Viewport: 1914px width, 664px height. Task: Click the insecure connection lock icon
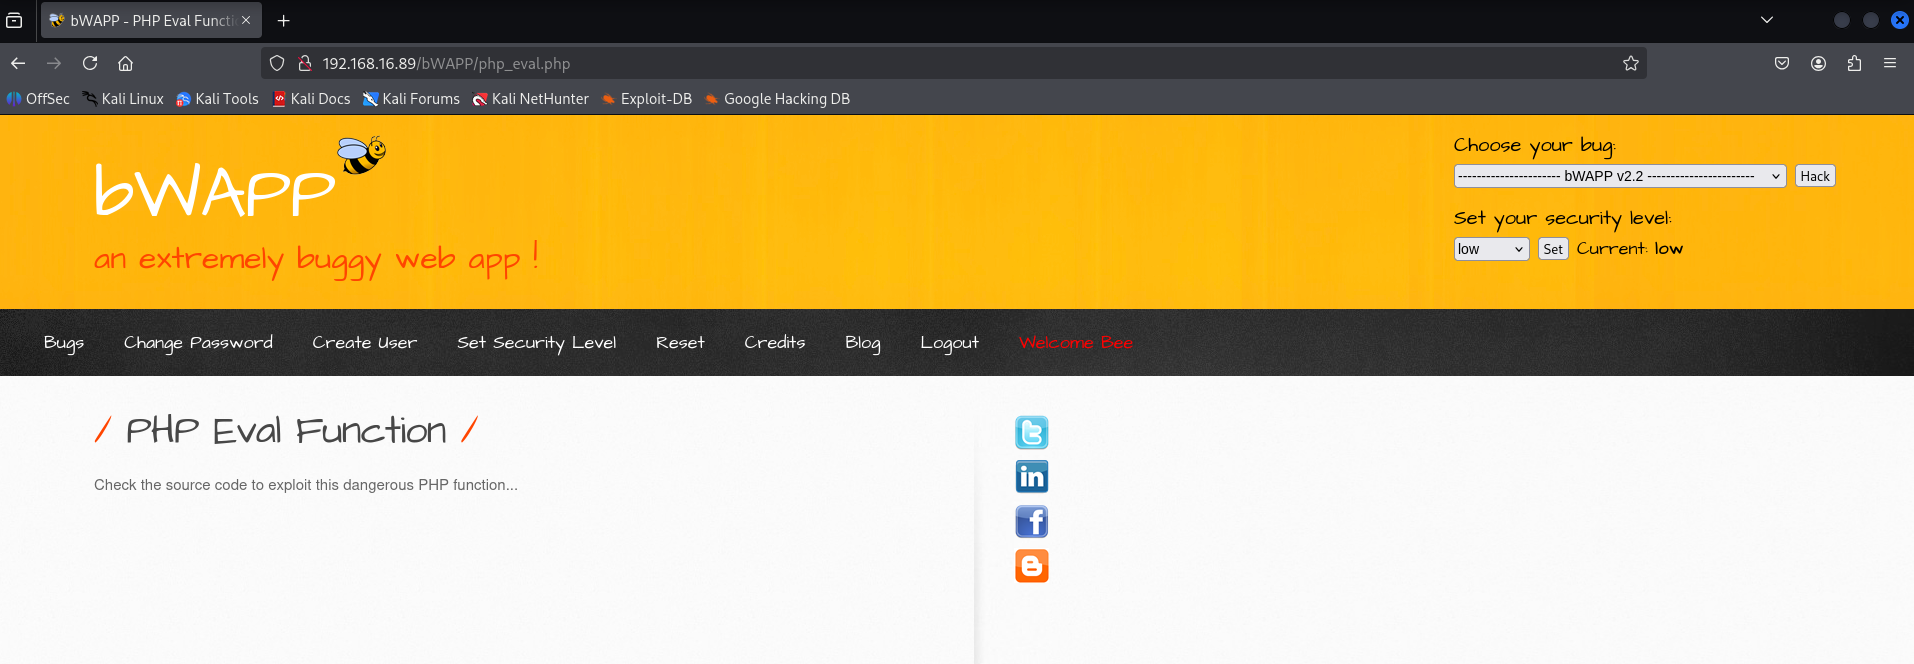tap(305, 63)
